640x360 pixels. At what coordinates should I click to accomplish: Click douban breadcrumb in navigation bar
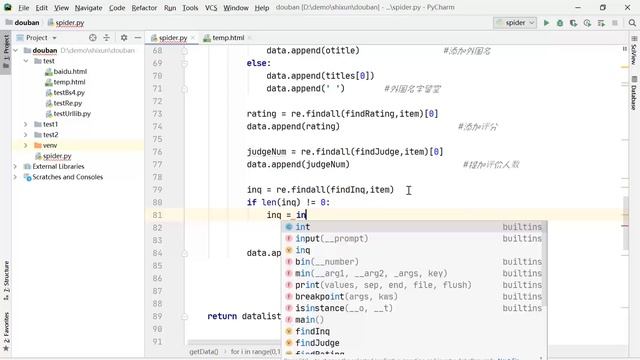(22, 23)
